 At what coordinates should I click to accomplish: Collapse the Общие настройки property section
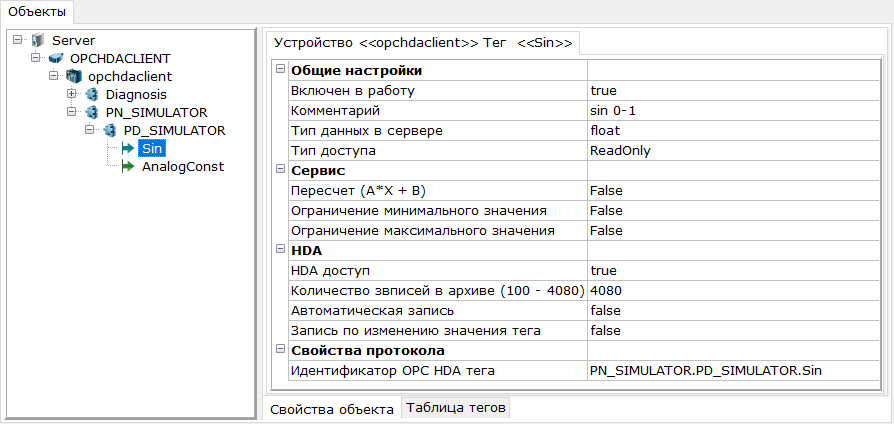280,70
